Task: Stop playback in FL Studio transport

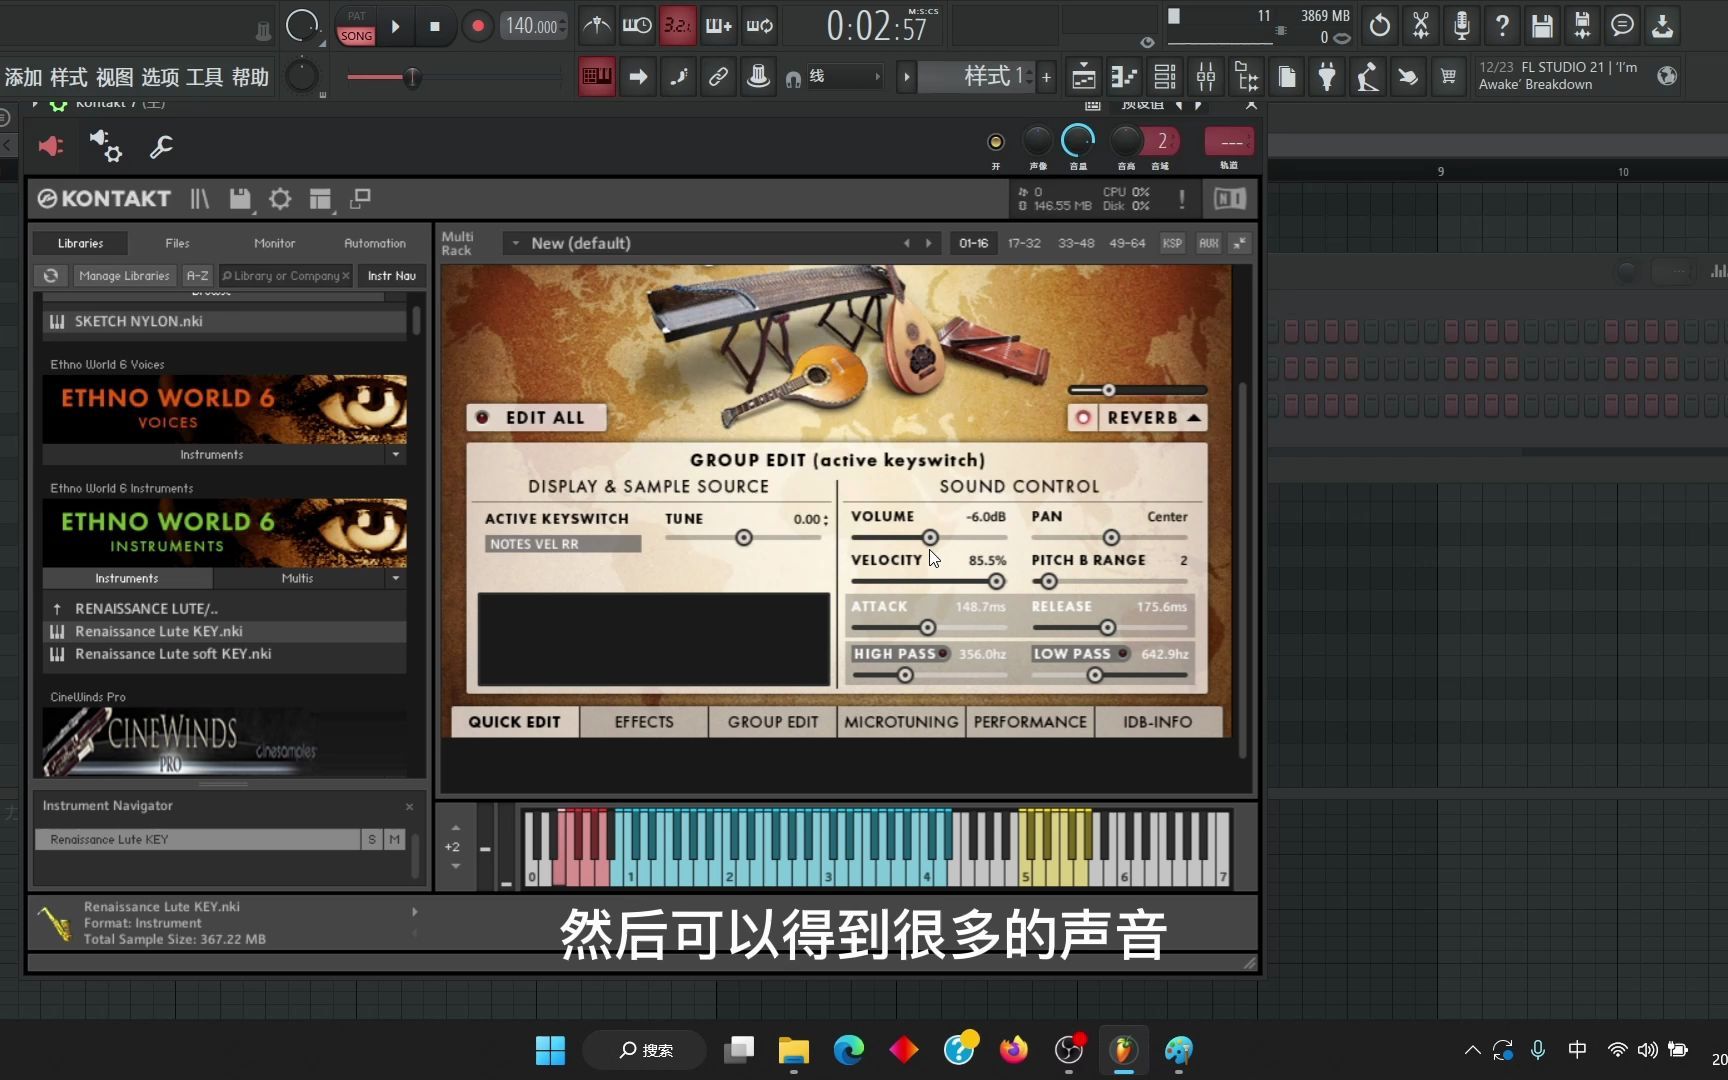Action: (434, 26)
